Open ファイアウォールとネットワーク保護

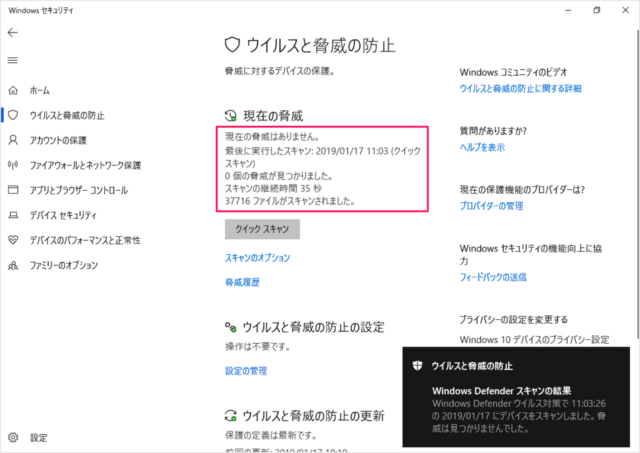pos(85,165)
